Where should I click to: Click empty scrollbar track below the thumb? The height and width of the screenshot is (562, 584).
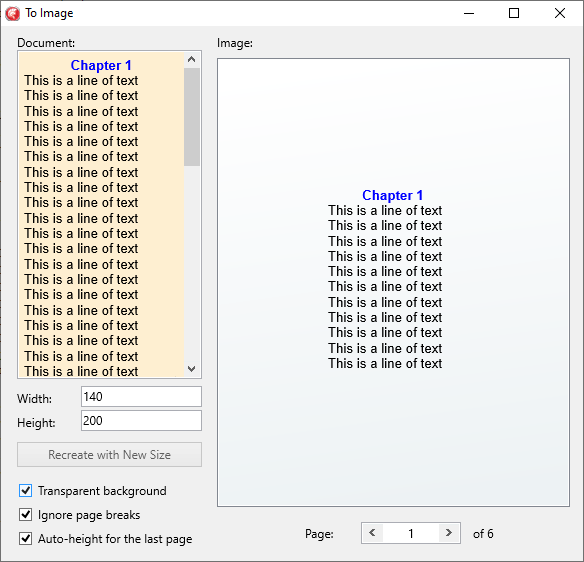[192, 263]
